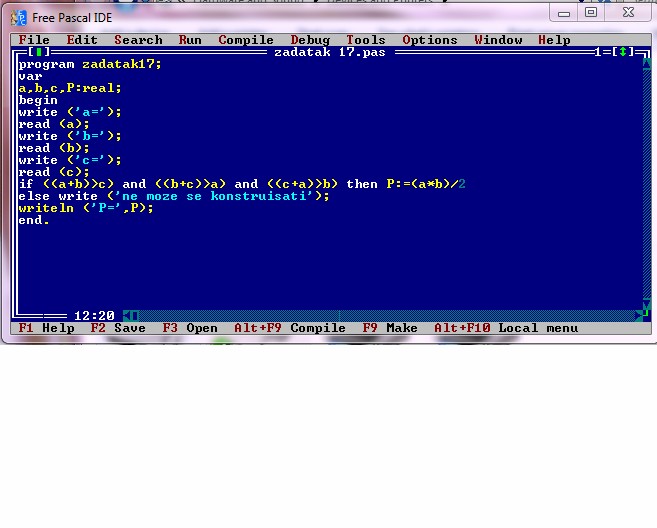Close the Free Pascal IDE window
This screenshot has width=657, height=528.
[628, 13]
